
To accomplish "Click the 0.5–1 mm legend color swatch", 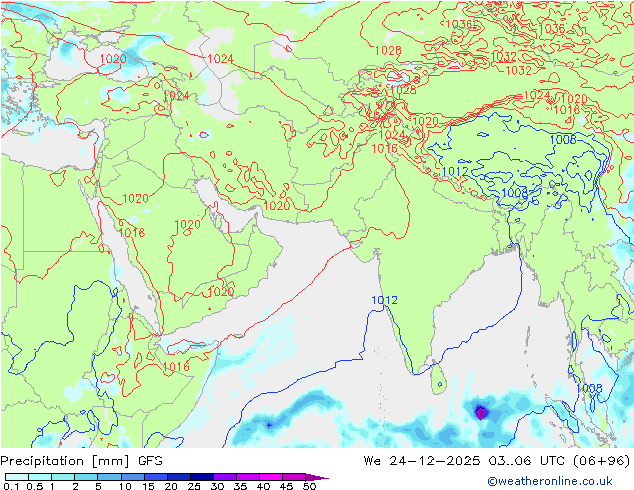I will coord(40,477).
